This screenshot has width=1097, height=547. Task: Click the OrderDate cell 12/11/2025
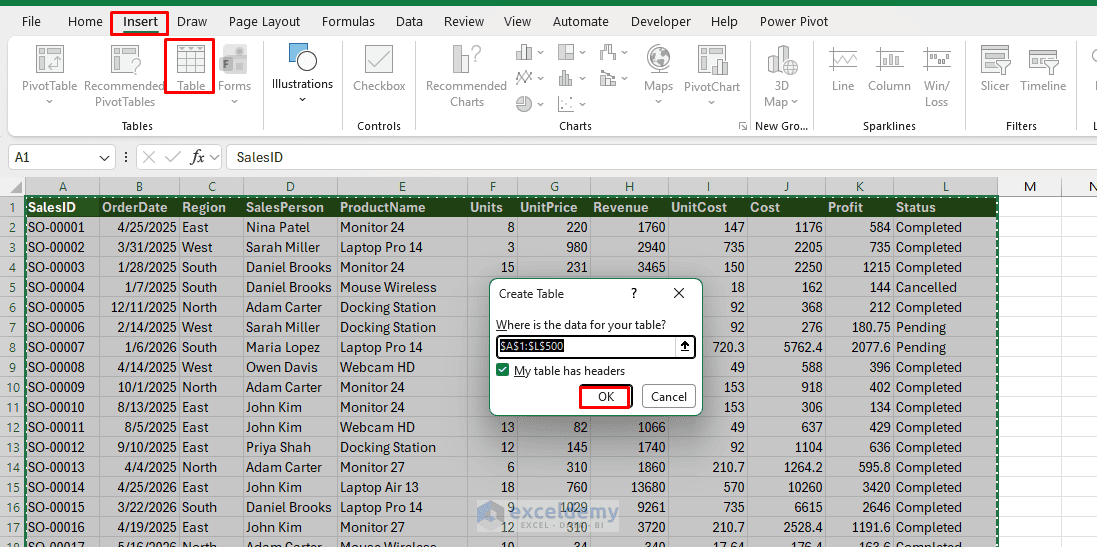(x=139, y=307)
